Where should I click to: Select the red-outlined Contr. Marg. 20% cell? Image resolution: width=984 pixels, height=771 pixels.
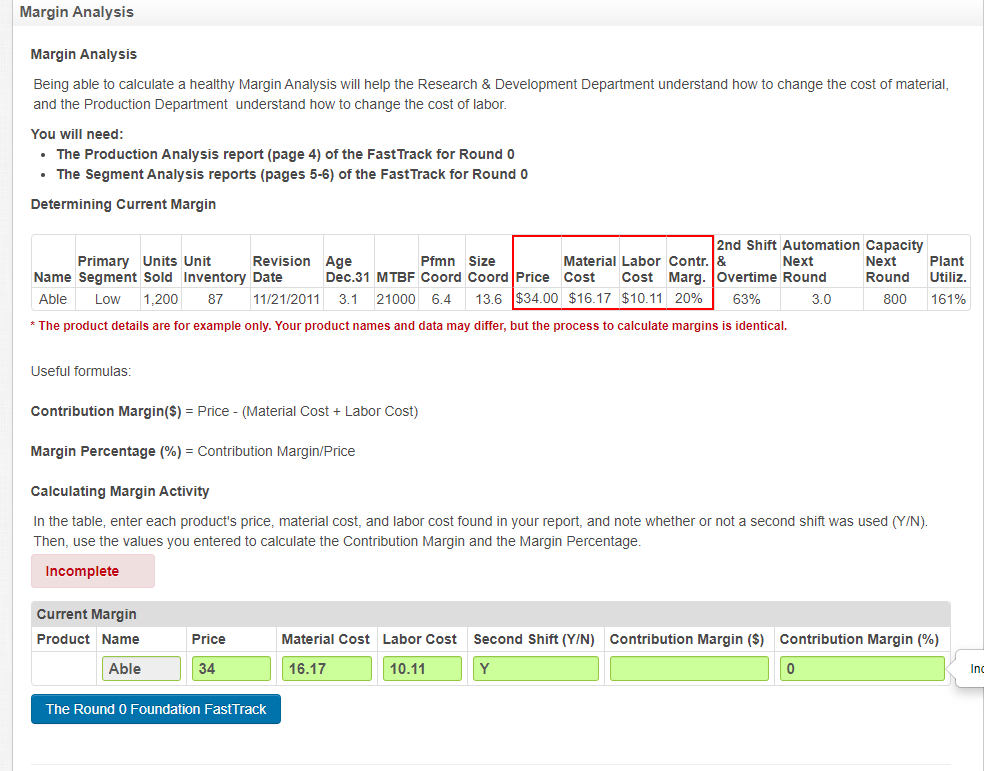pyautogui.click(x=690, y=298)
